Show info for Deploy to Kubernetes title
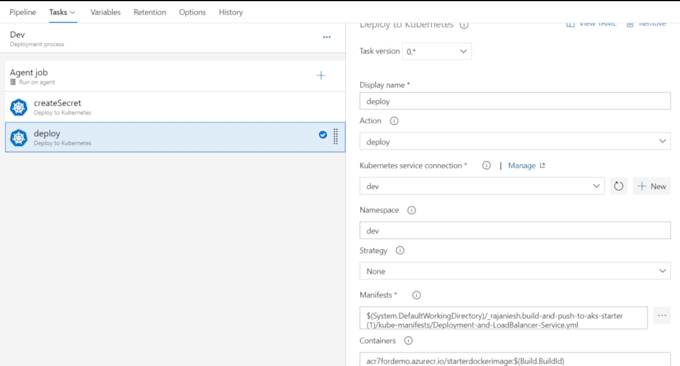Screen dimensions: 680x366 [x=464, y=25]
